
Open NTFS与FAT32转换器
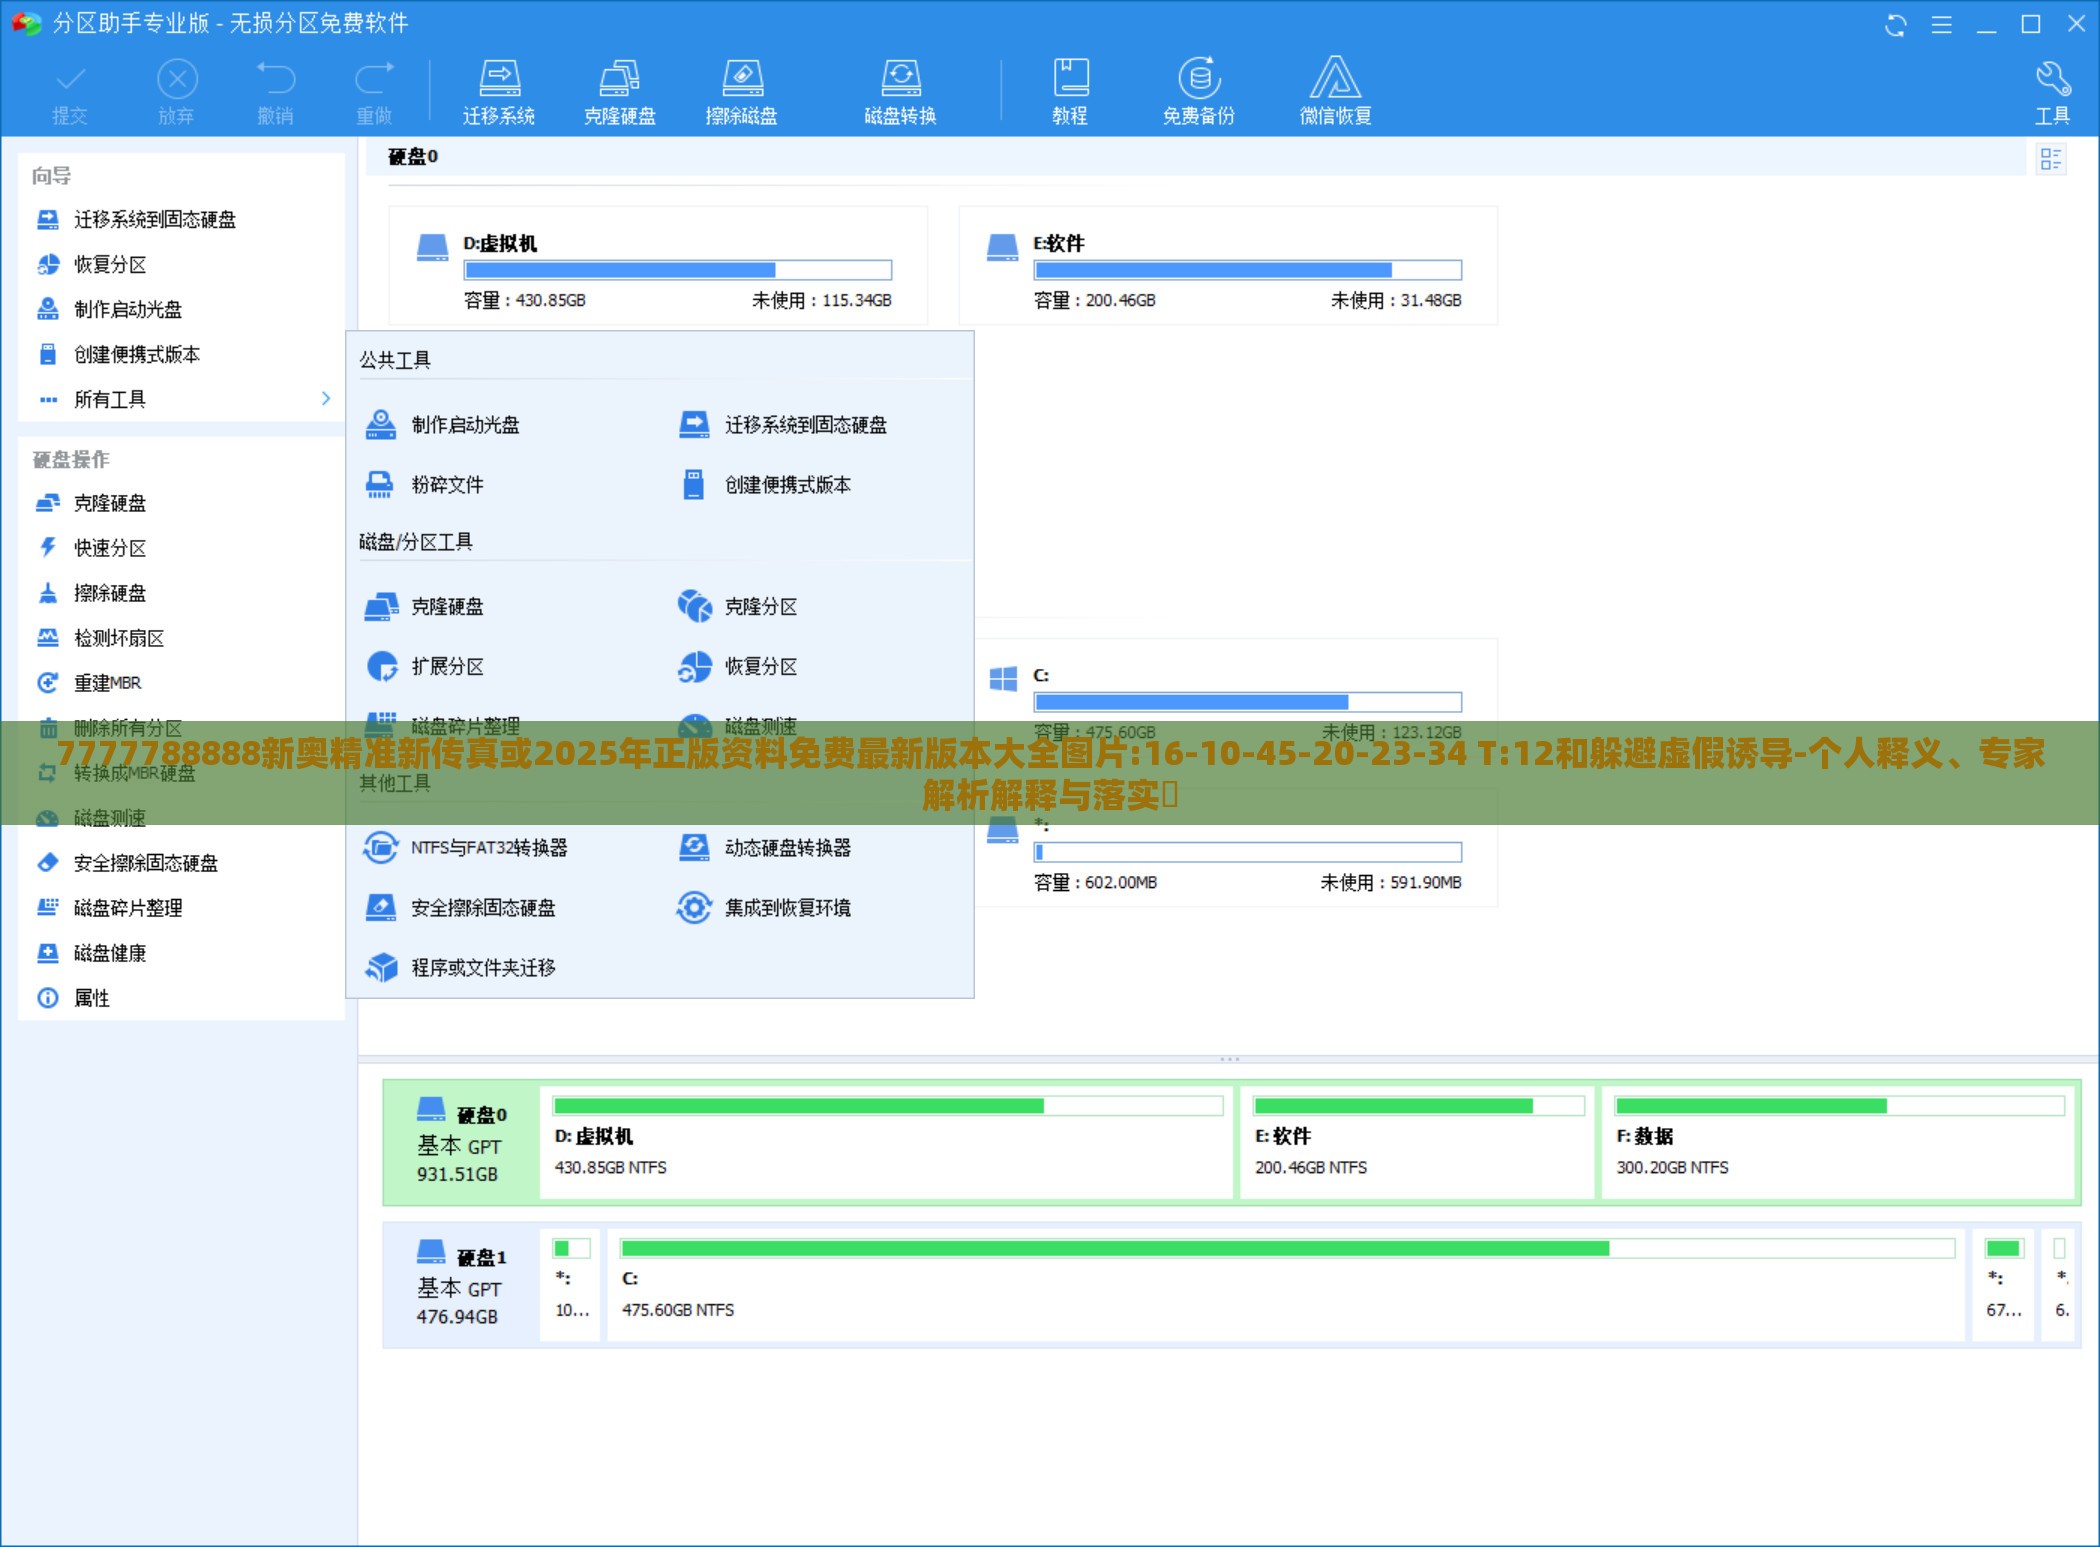click(x=465, y=848)
